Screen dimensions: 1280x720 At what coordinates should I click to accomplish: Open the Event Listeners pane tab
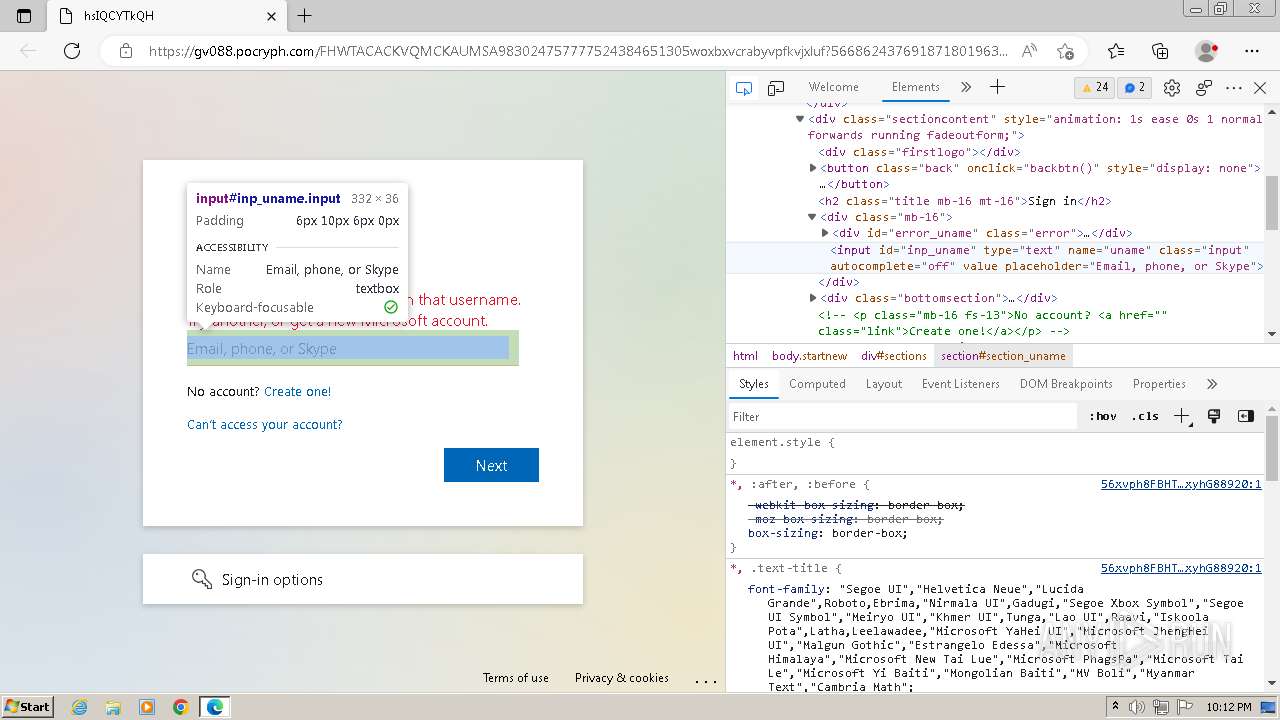pyautogui.click(x=961, y=384)
